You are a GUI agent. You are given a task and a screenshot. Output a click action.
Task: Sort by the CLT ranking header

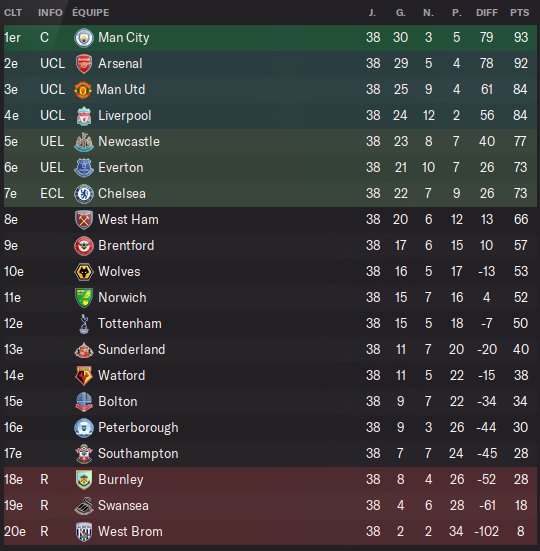tap(13, 13)
